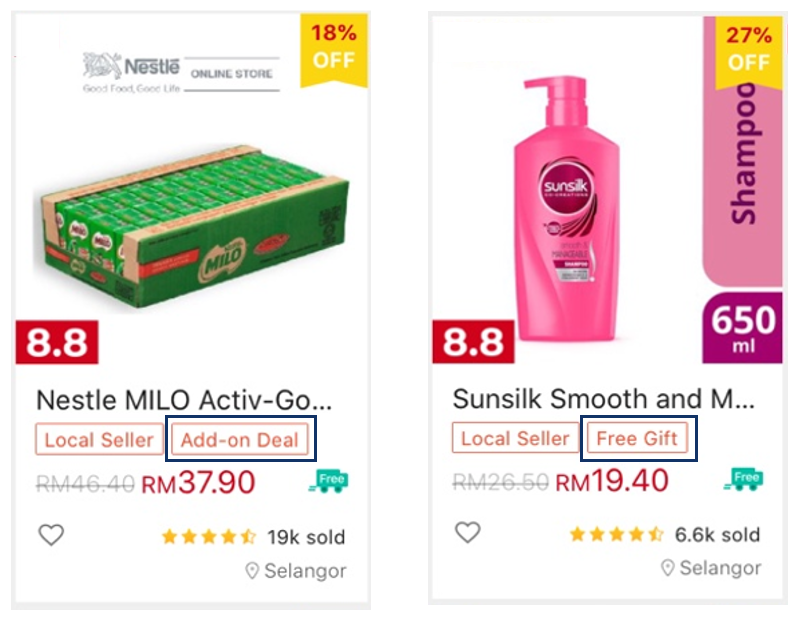Image resolution: width=800 pixels, height=619 pixels.
Task: Click the Local Seller tag under the Milo title
Action: (x=97, y=439)
